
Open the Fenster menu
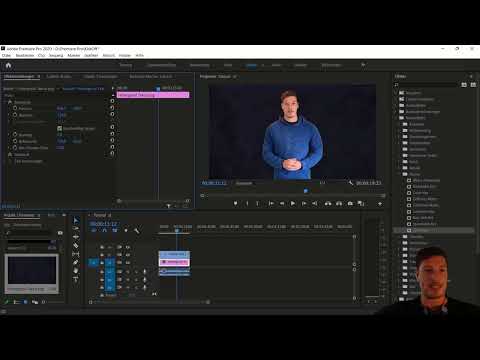click(125, 55)
